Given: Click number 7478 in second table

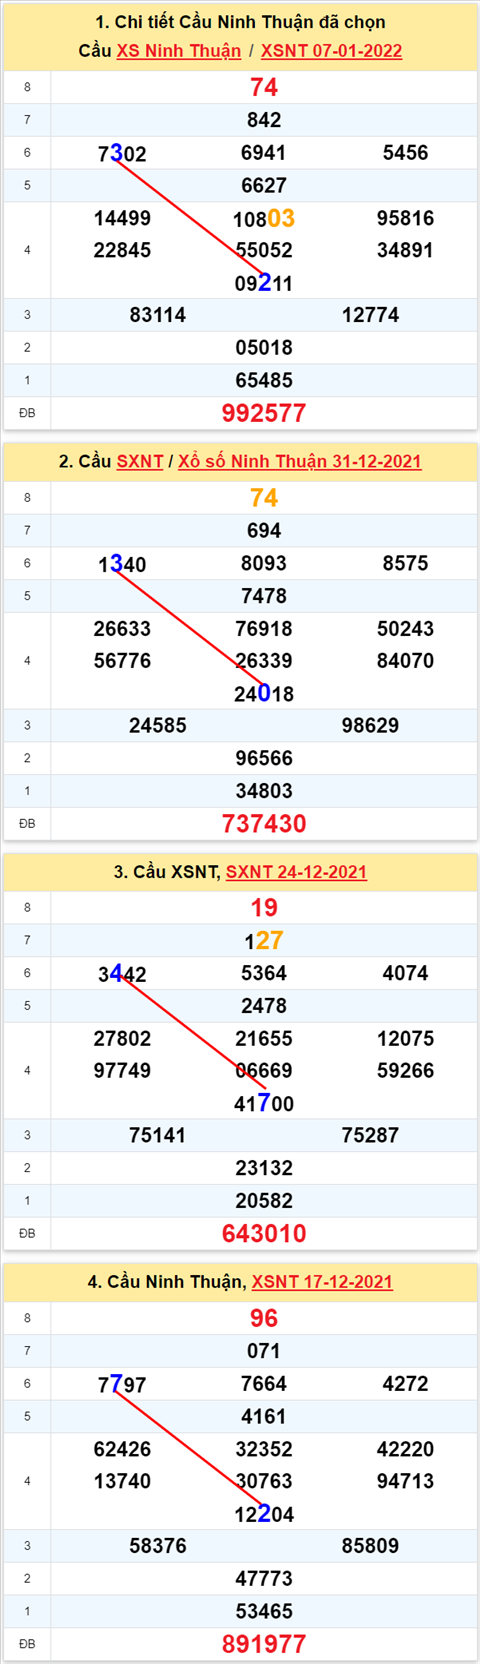Looking at the screenshot, I should (x=264, y=596).
